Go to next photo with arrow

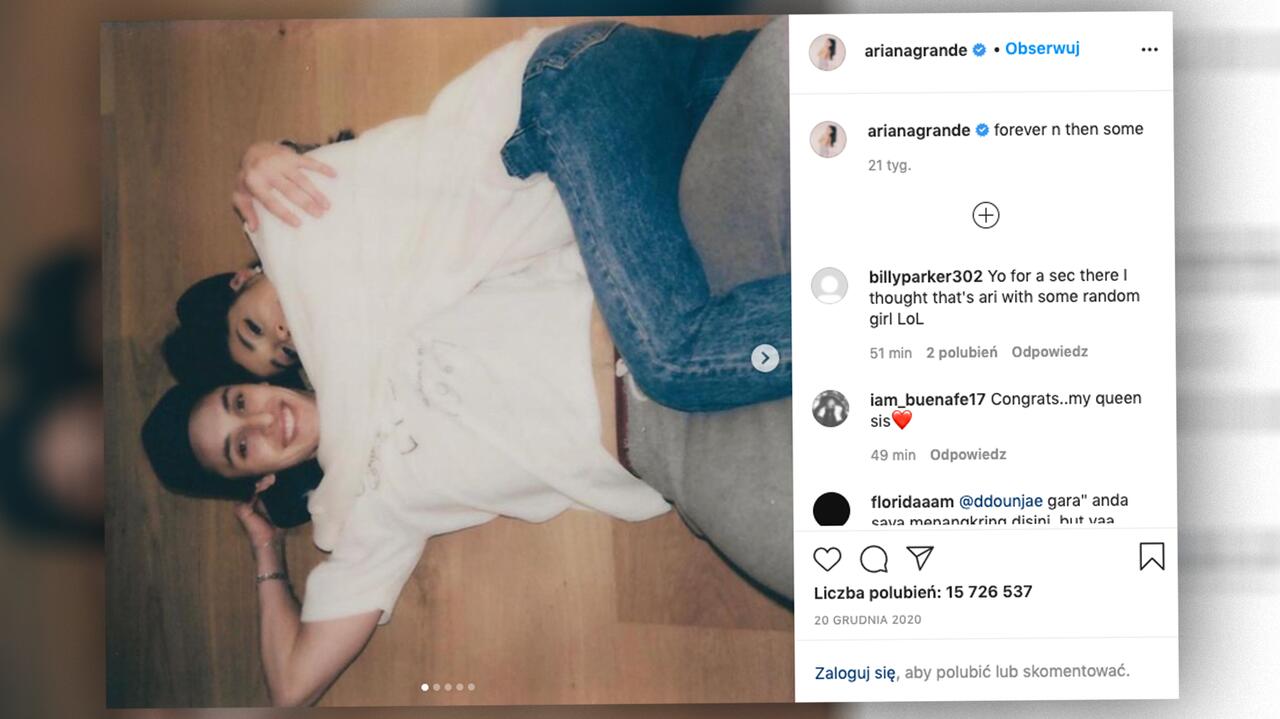pyautogui.click(x=765, y=358)
